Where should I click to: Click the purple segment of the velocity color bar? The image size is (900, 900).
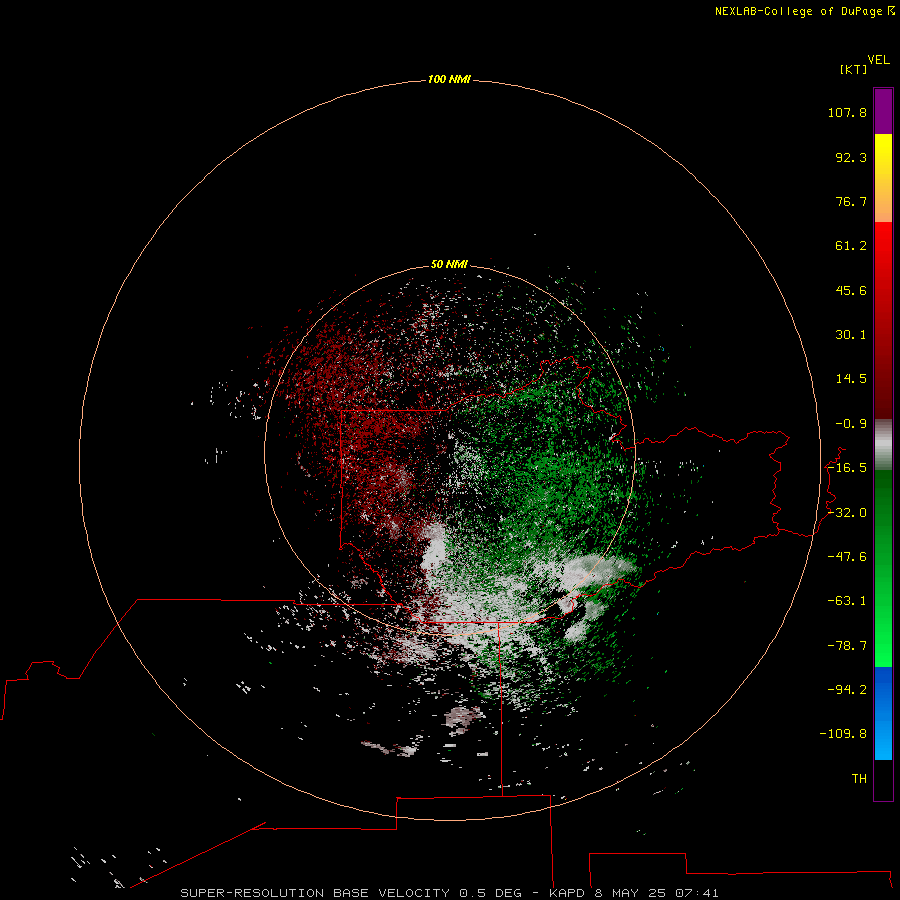[883, 111]
